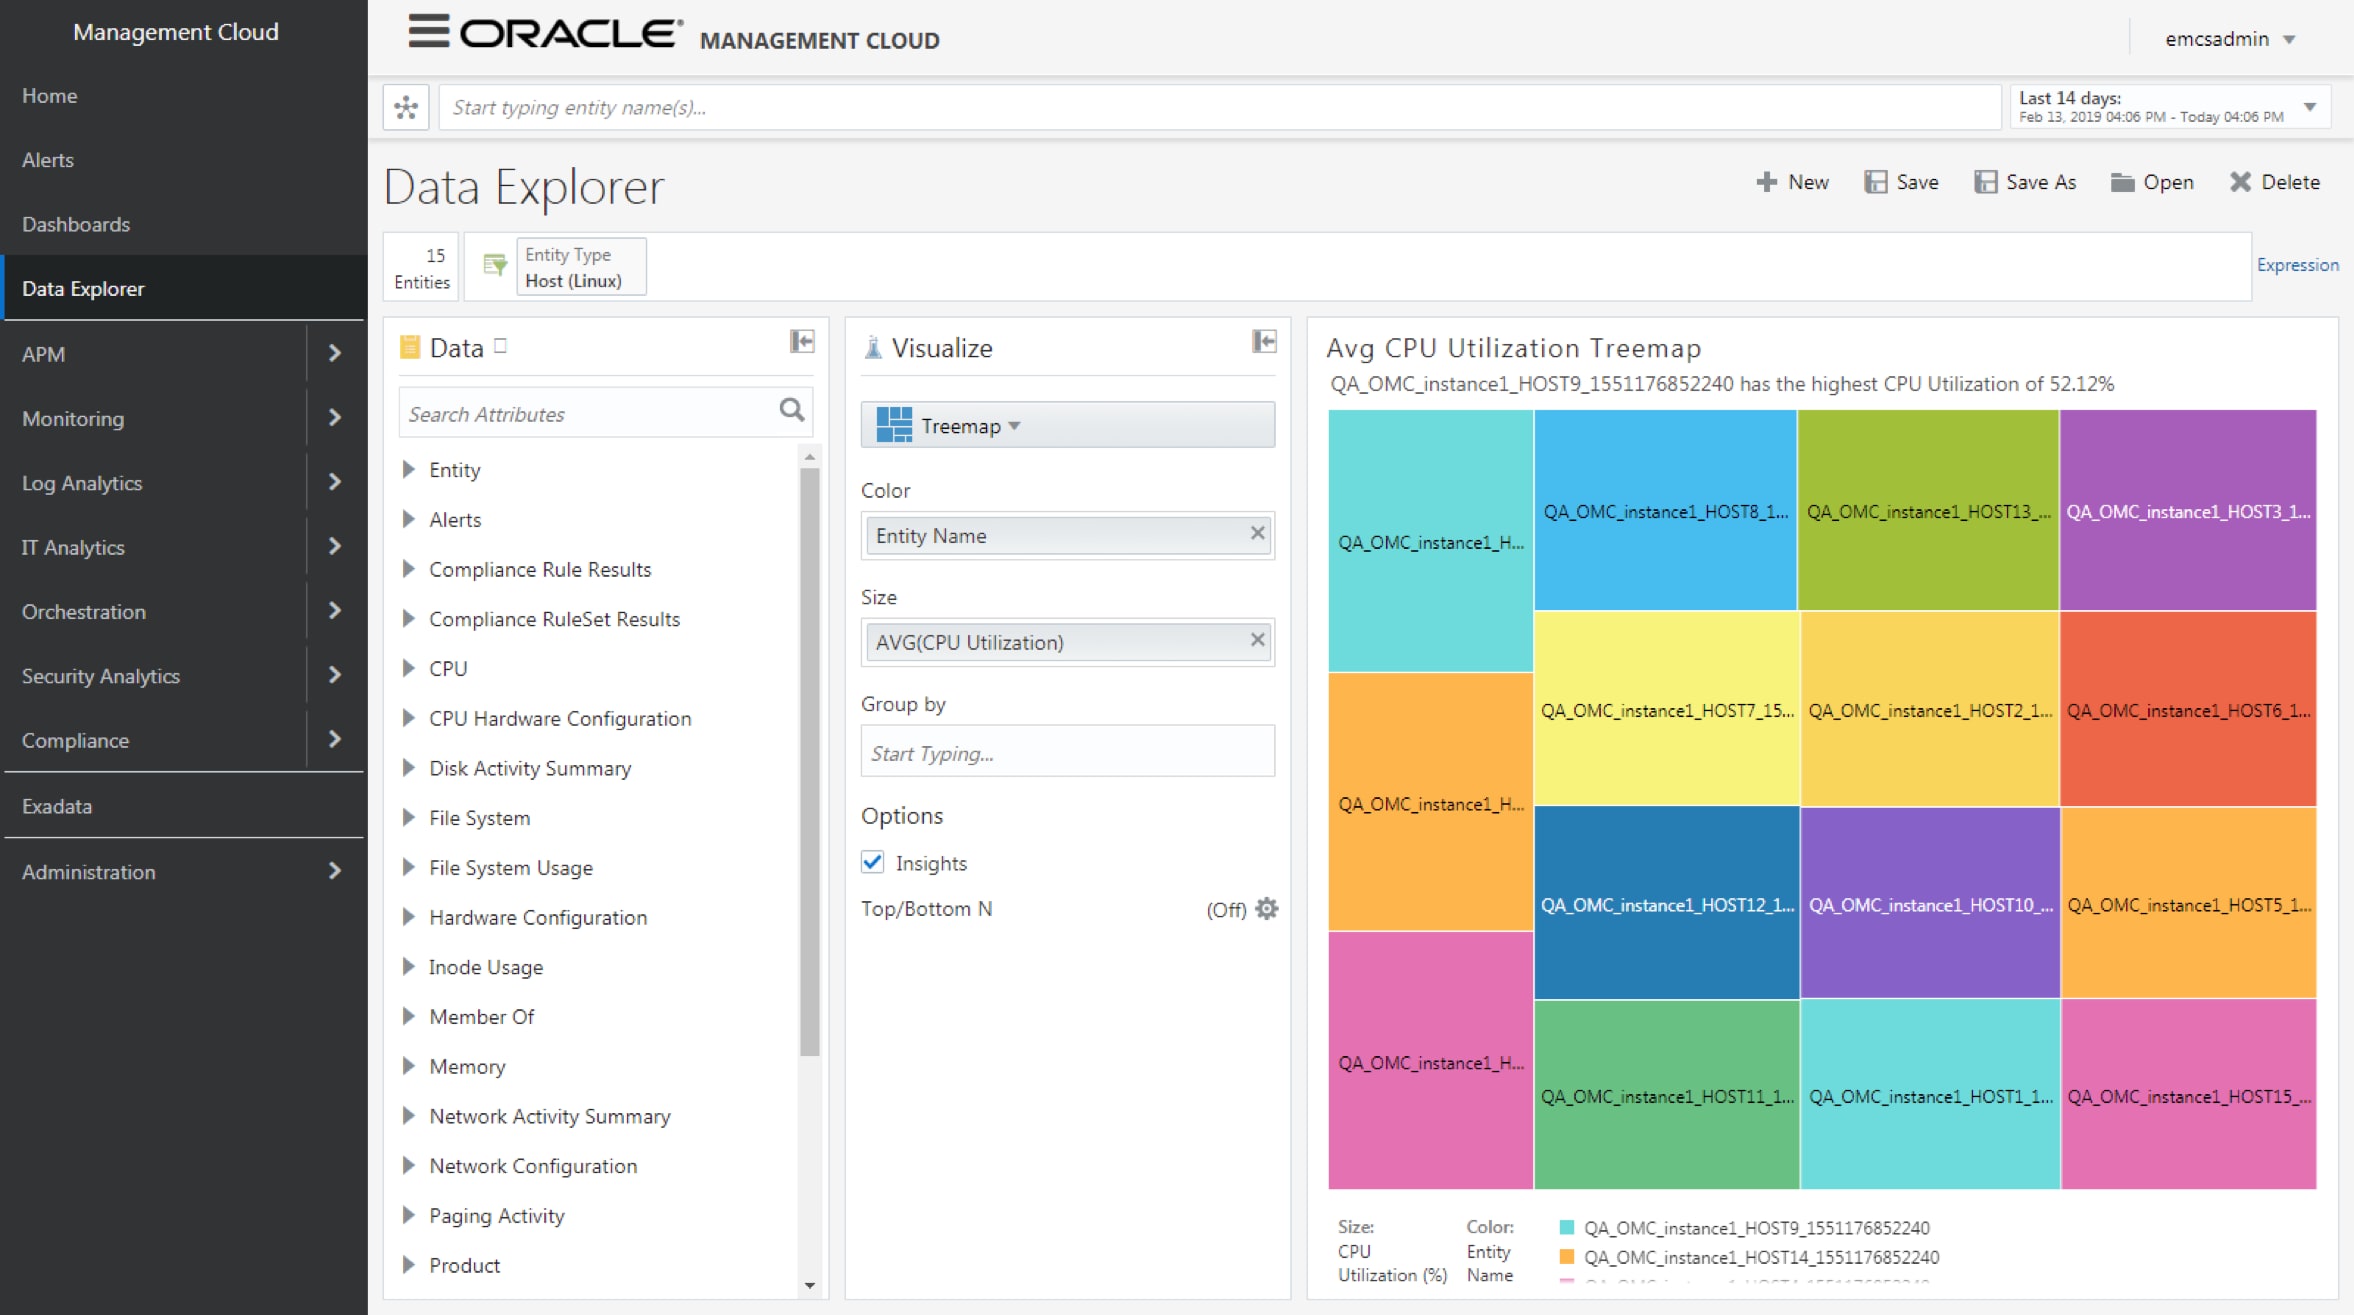Click the search attributes magnifier icon
This screenshot has height=1315, width=2354.
(791, 410)
